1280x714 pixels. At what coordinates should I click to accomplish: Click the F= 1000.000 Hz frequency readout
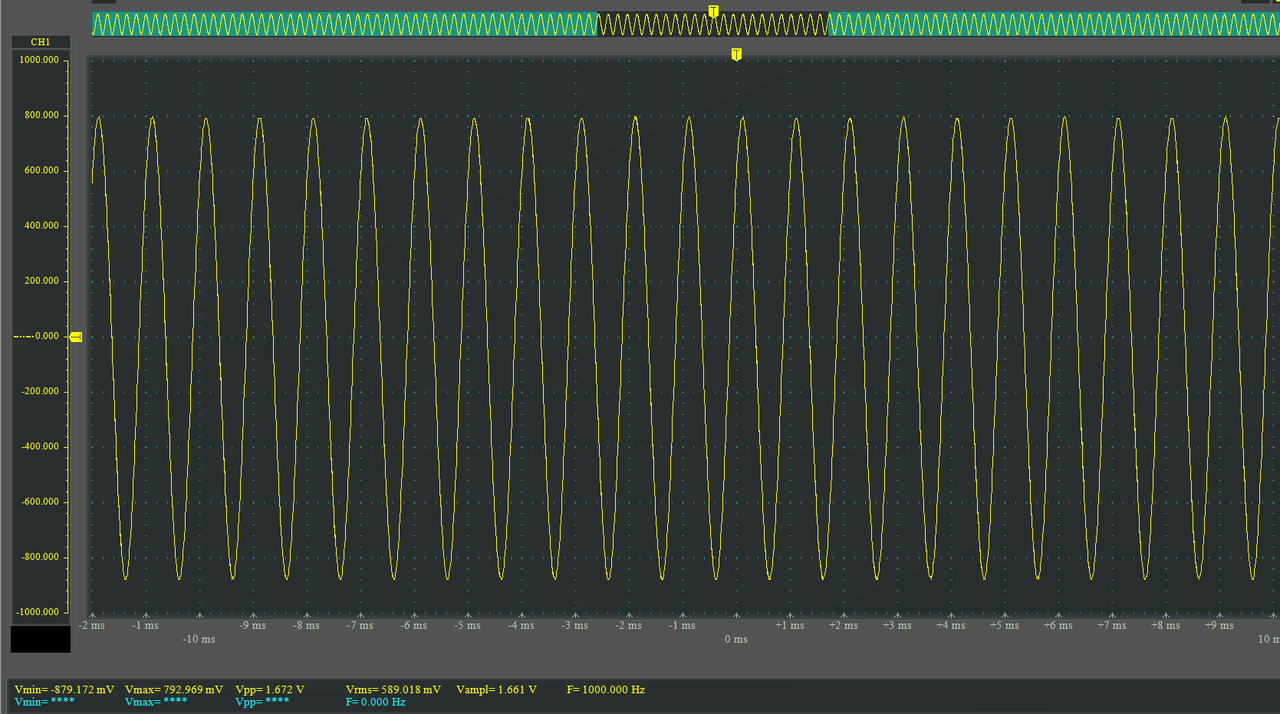pos(606,690)
